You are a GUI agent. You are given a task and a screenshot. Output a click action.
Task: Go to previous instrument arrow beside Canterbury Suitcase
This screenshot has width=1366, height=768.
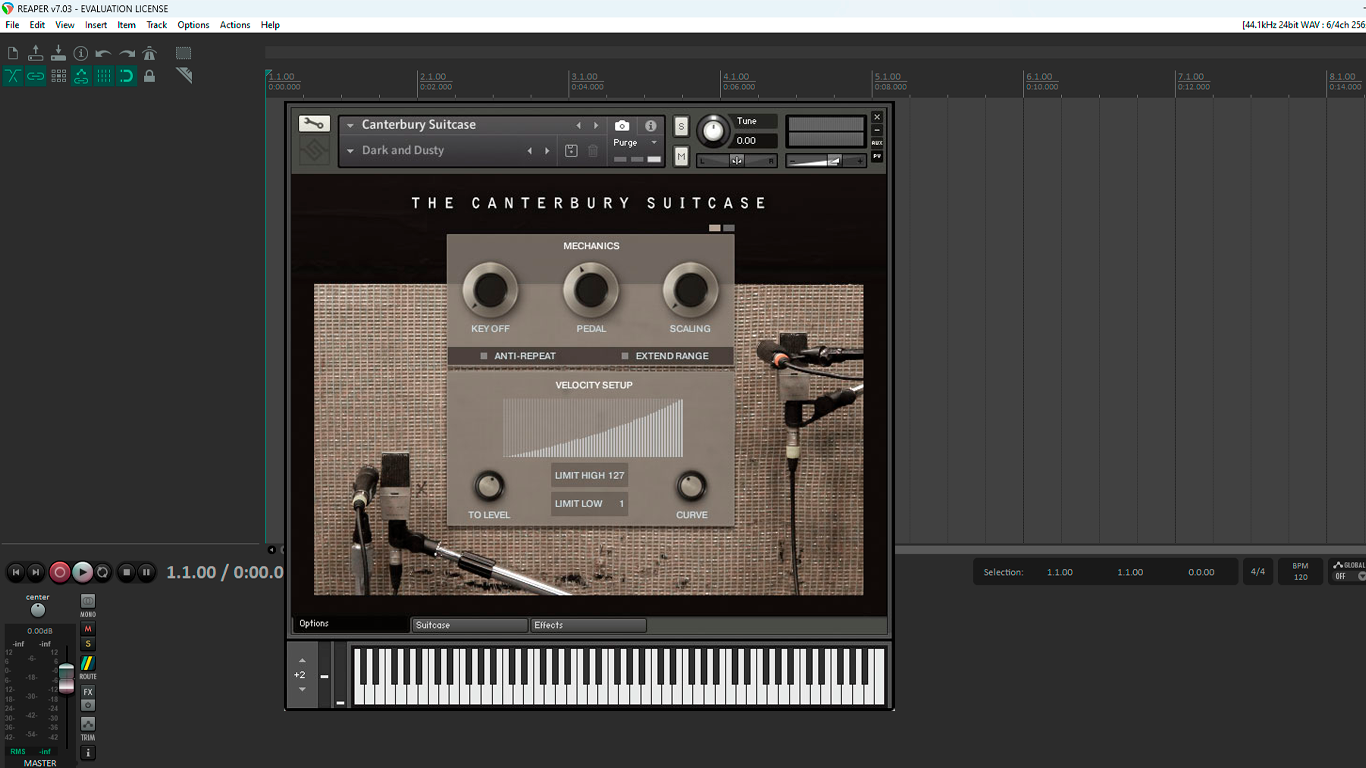[x=578, y=125]
